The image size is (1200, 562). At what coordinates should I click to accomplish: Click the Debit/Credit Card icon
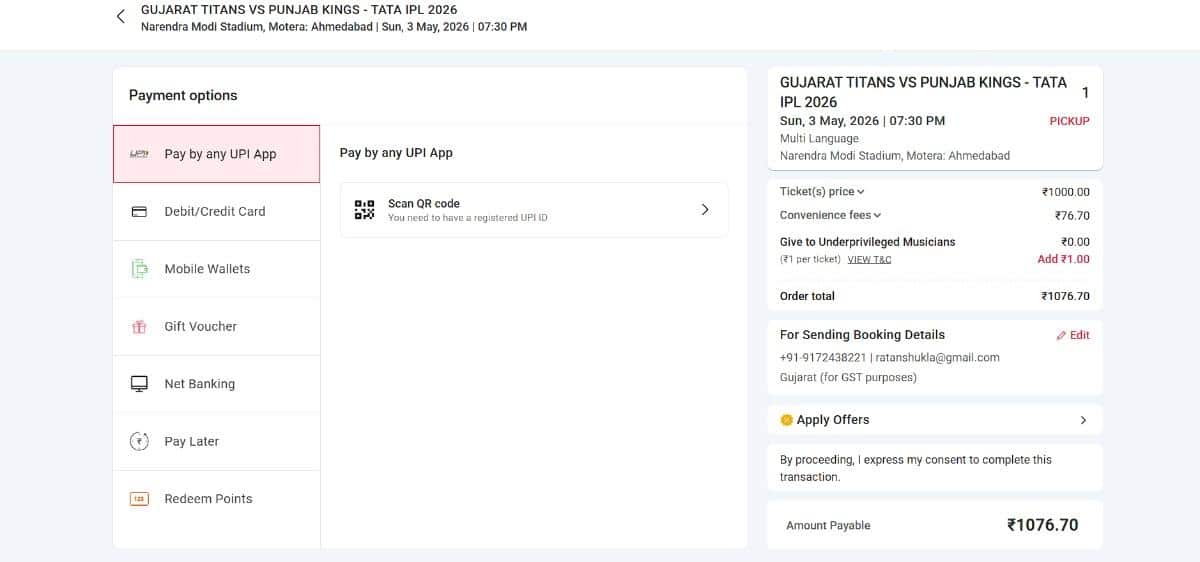click(140, 212)
